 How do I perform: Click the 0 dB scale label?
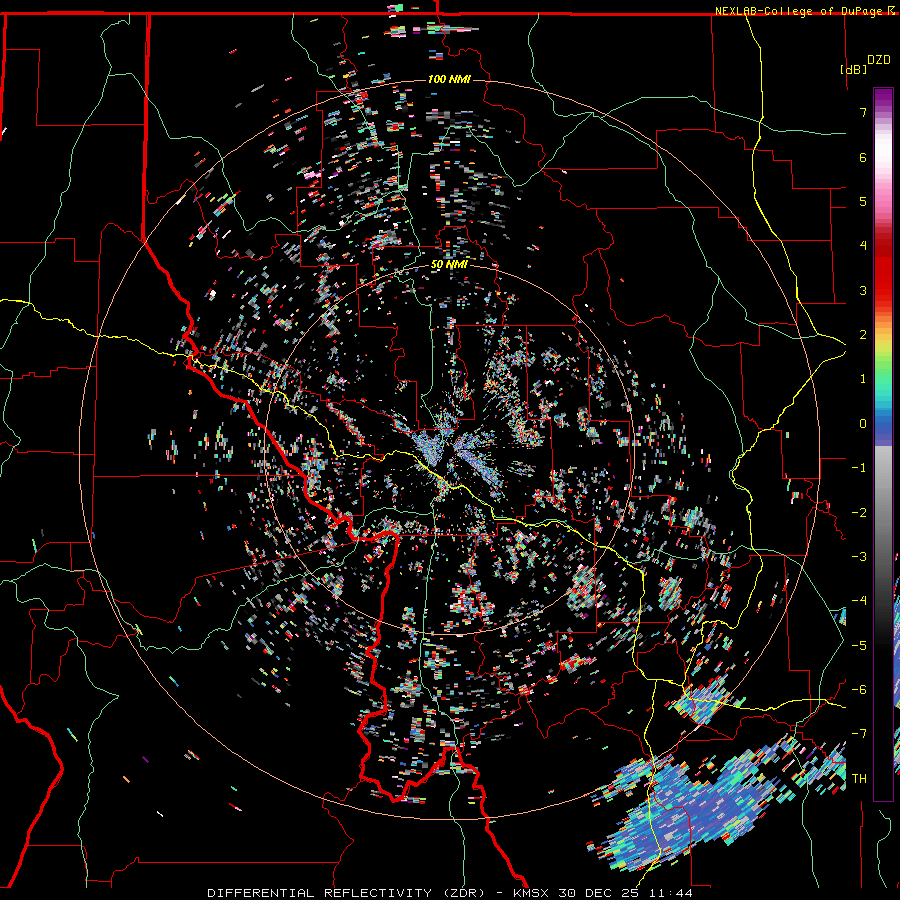pyautogui.click(x=863, y=424)
